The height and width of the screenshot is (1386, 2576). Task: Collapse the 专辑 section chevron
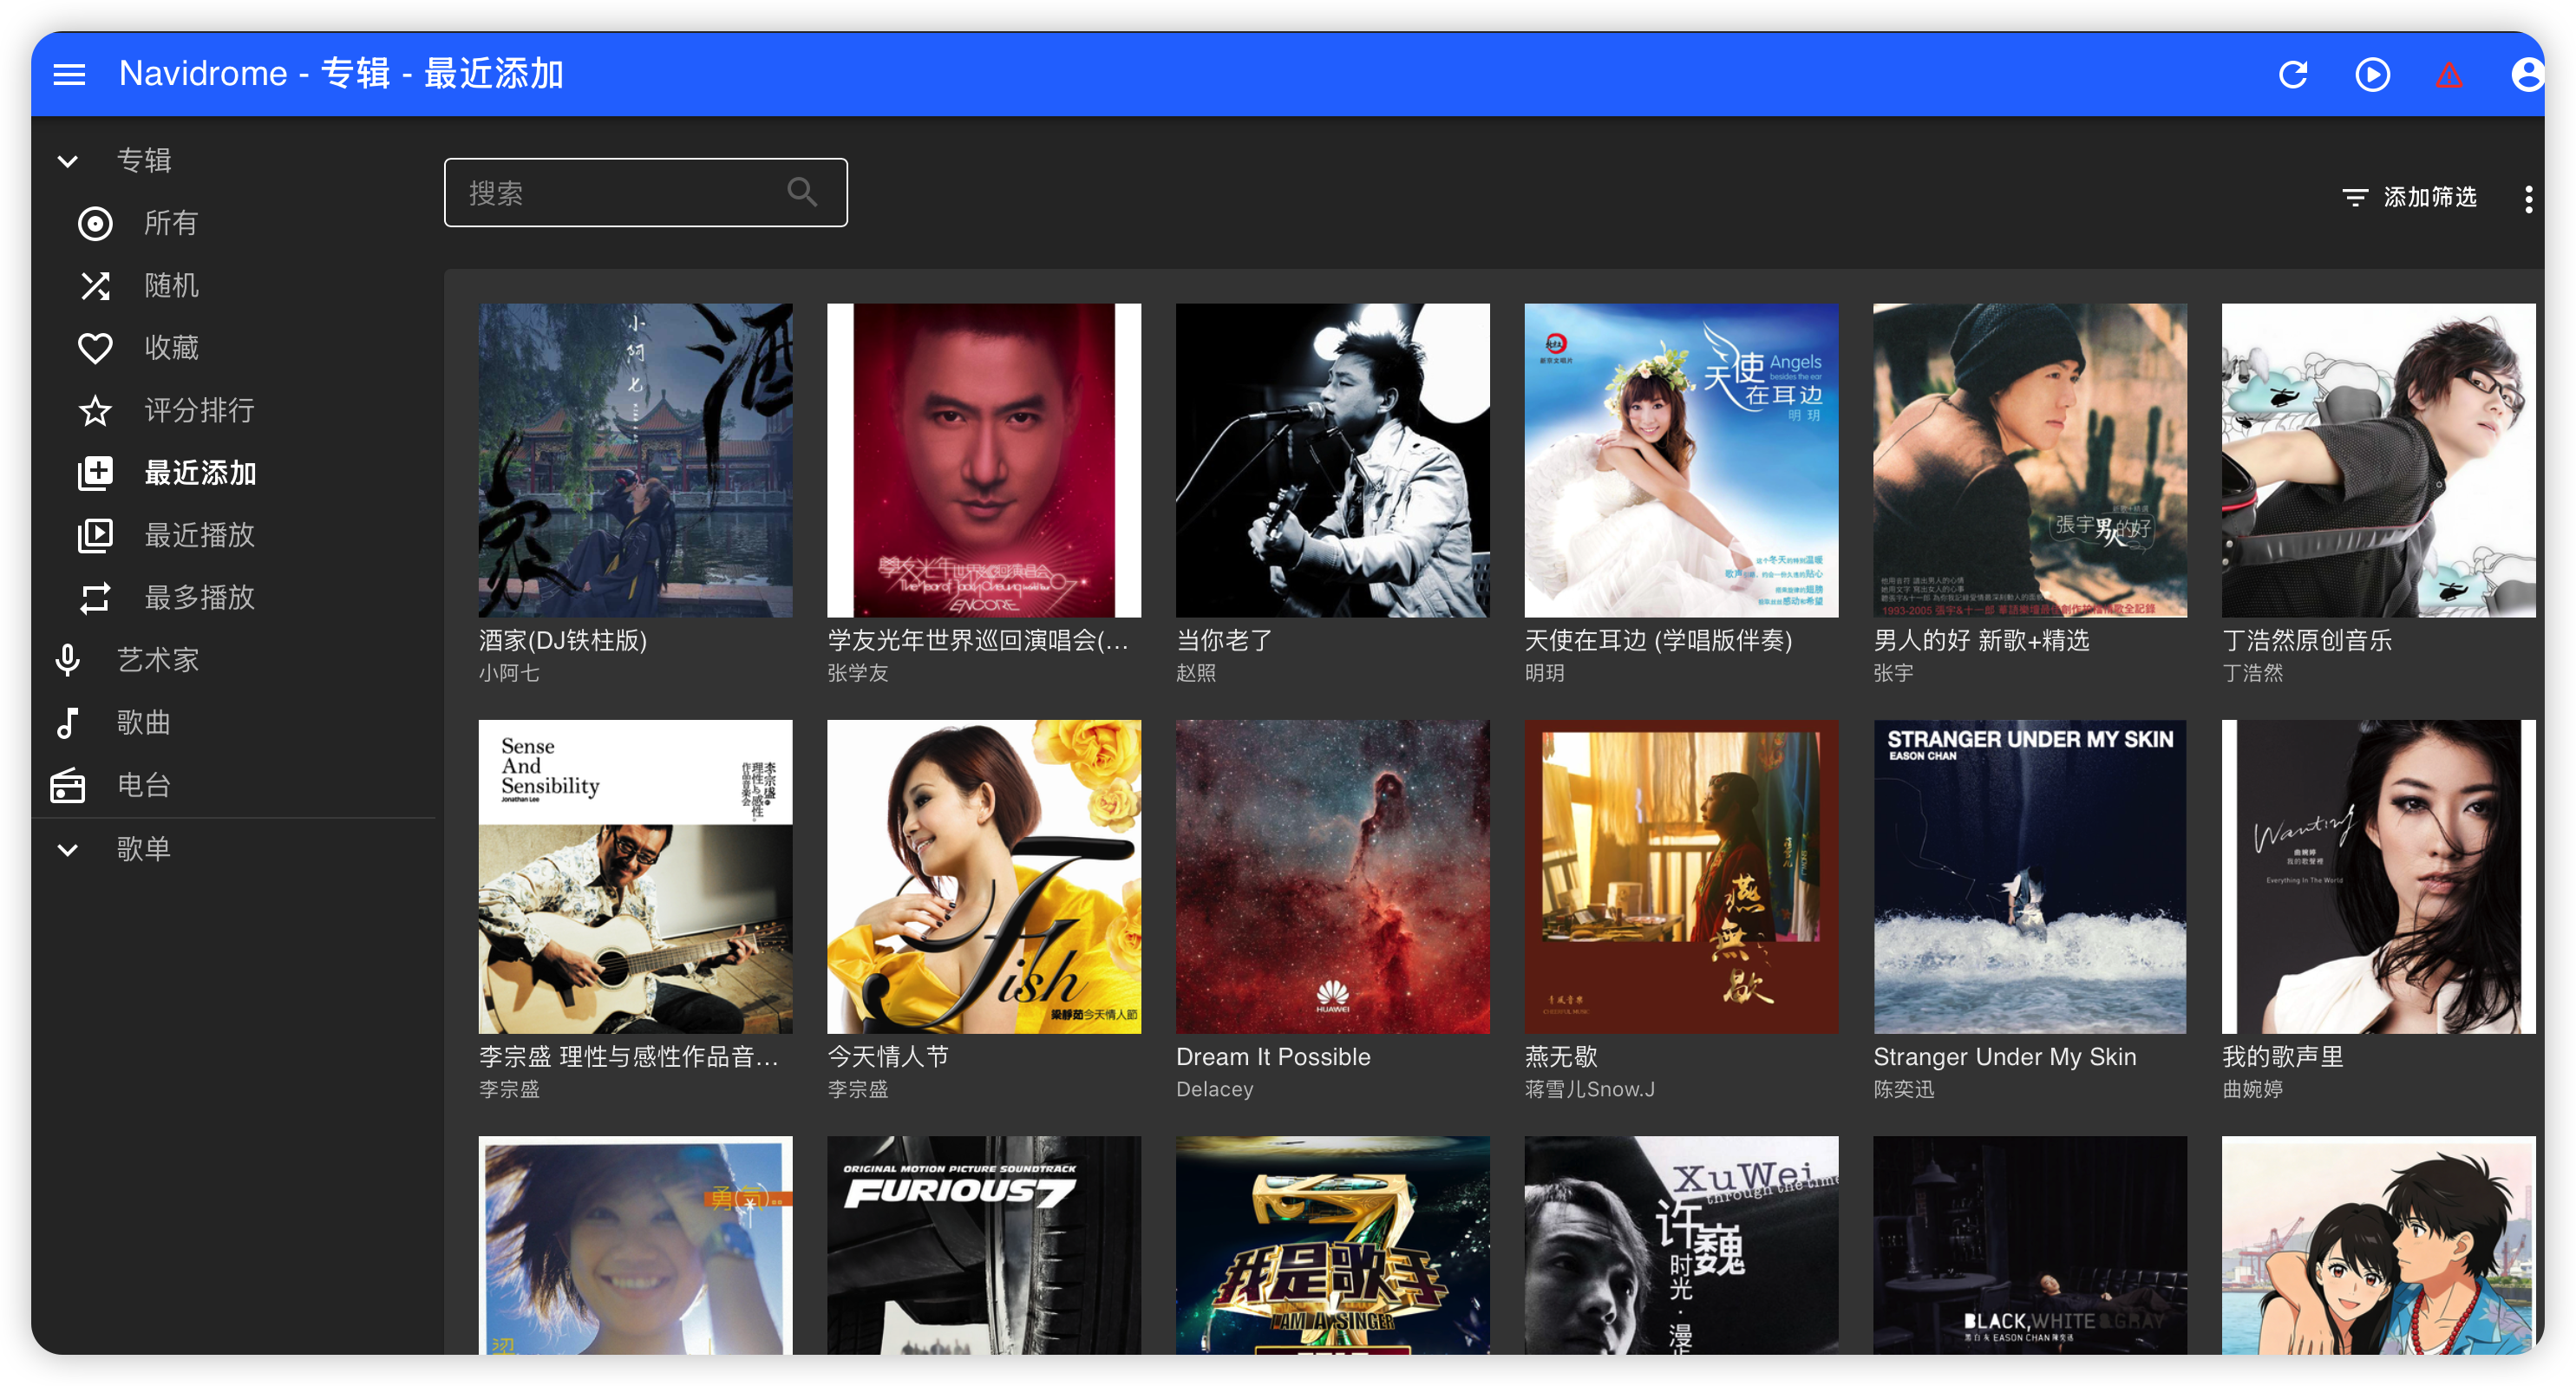68,161
